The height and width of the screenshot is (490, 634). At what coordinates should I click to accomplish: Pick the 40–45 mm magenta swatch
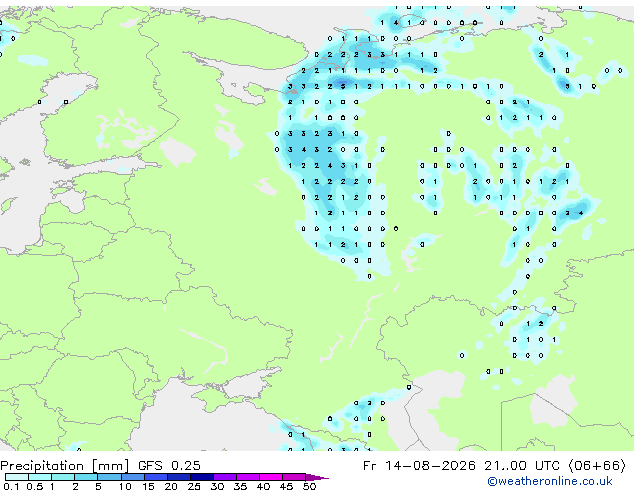tap(271, 477)
